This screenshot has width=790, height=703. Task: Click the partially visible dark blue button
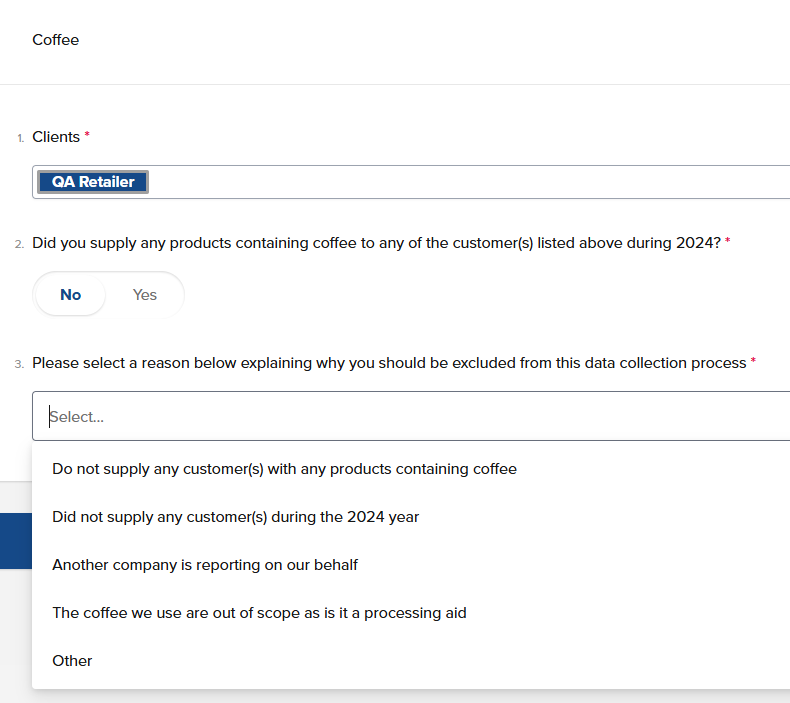tap(16, 541)
